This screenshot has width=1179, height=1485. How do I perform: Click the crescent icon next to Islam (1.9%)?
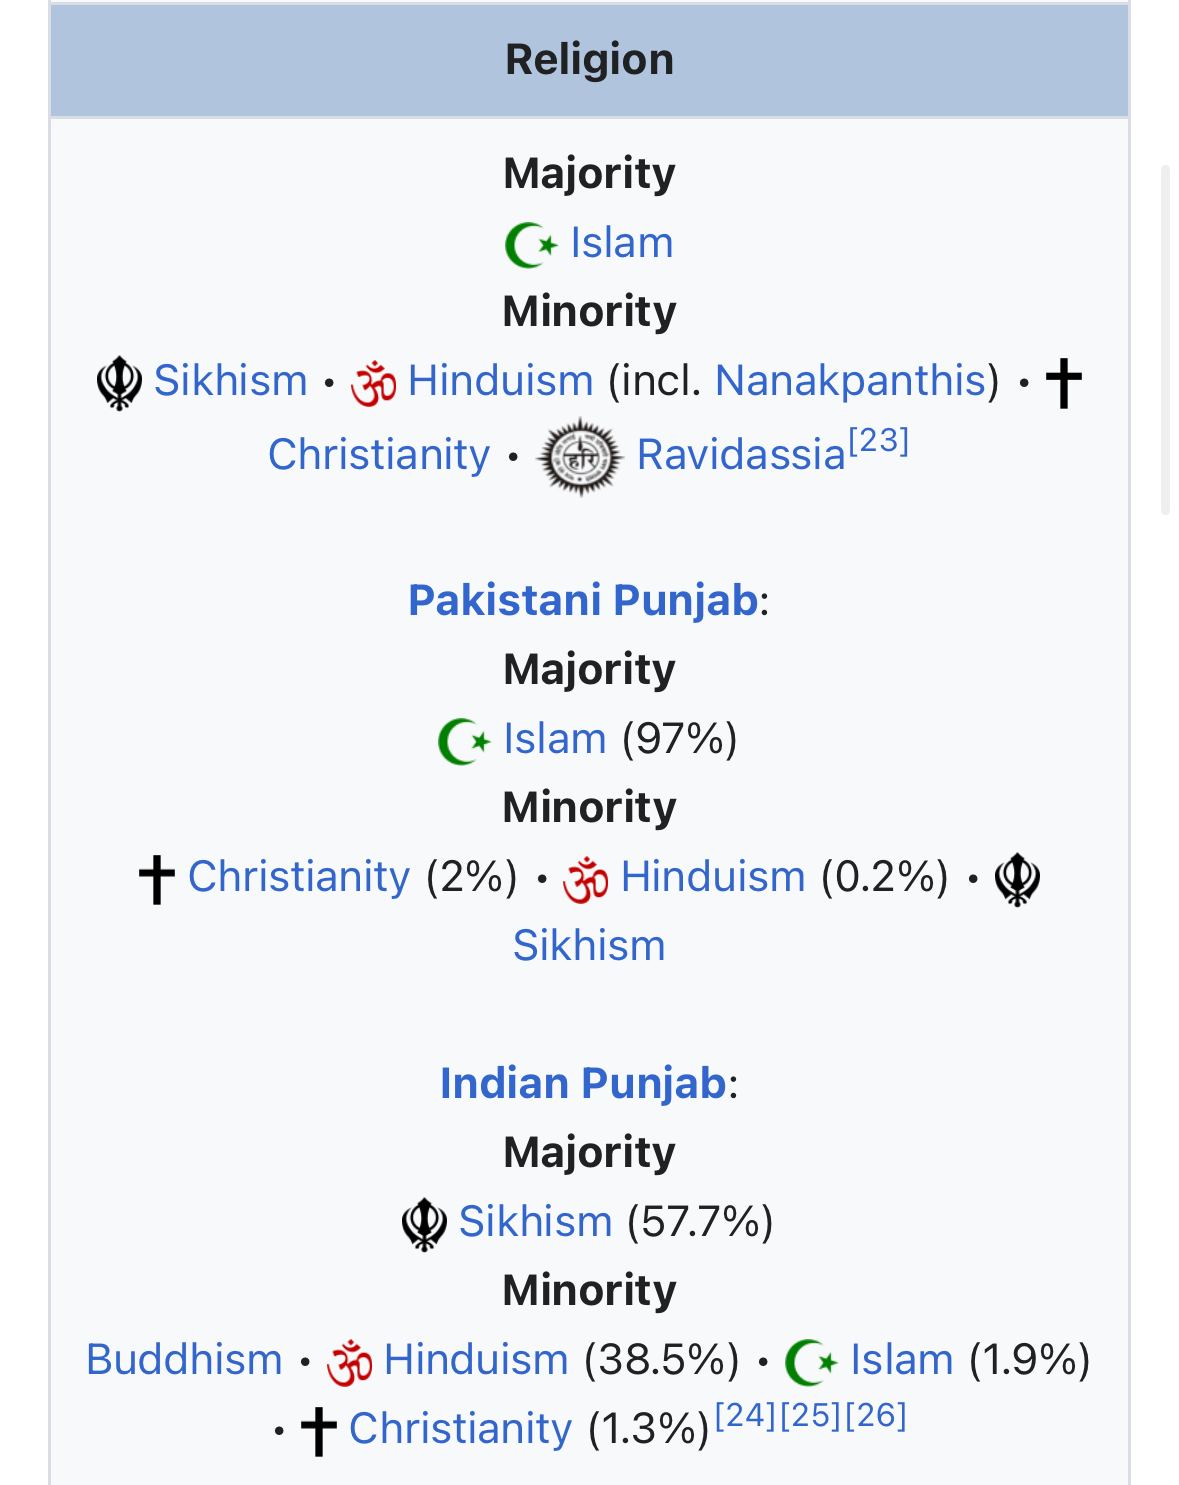(x=811, y=1362)
